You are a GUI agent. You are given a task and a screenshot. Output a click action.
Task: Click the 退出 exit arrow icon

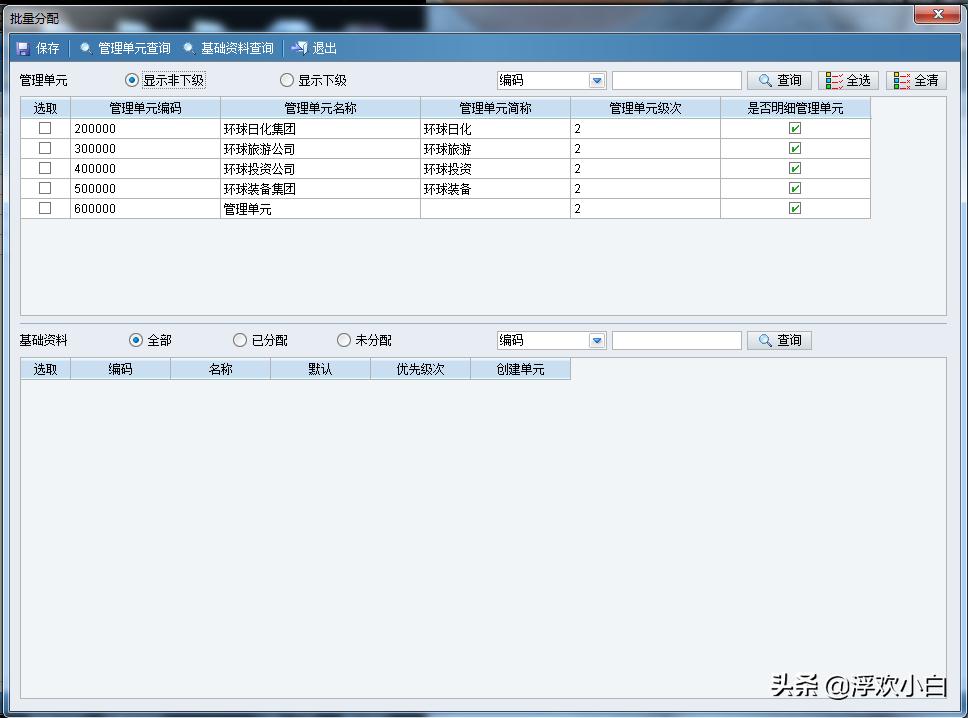(297, 47)
